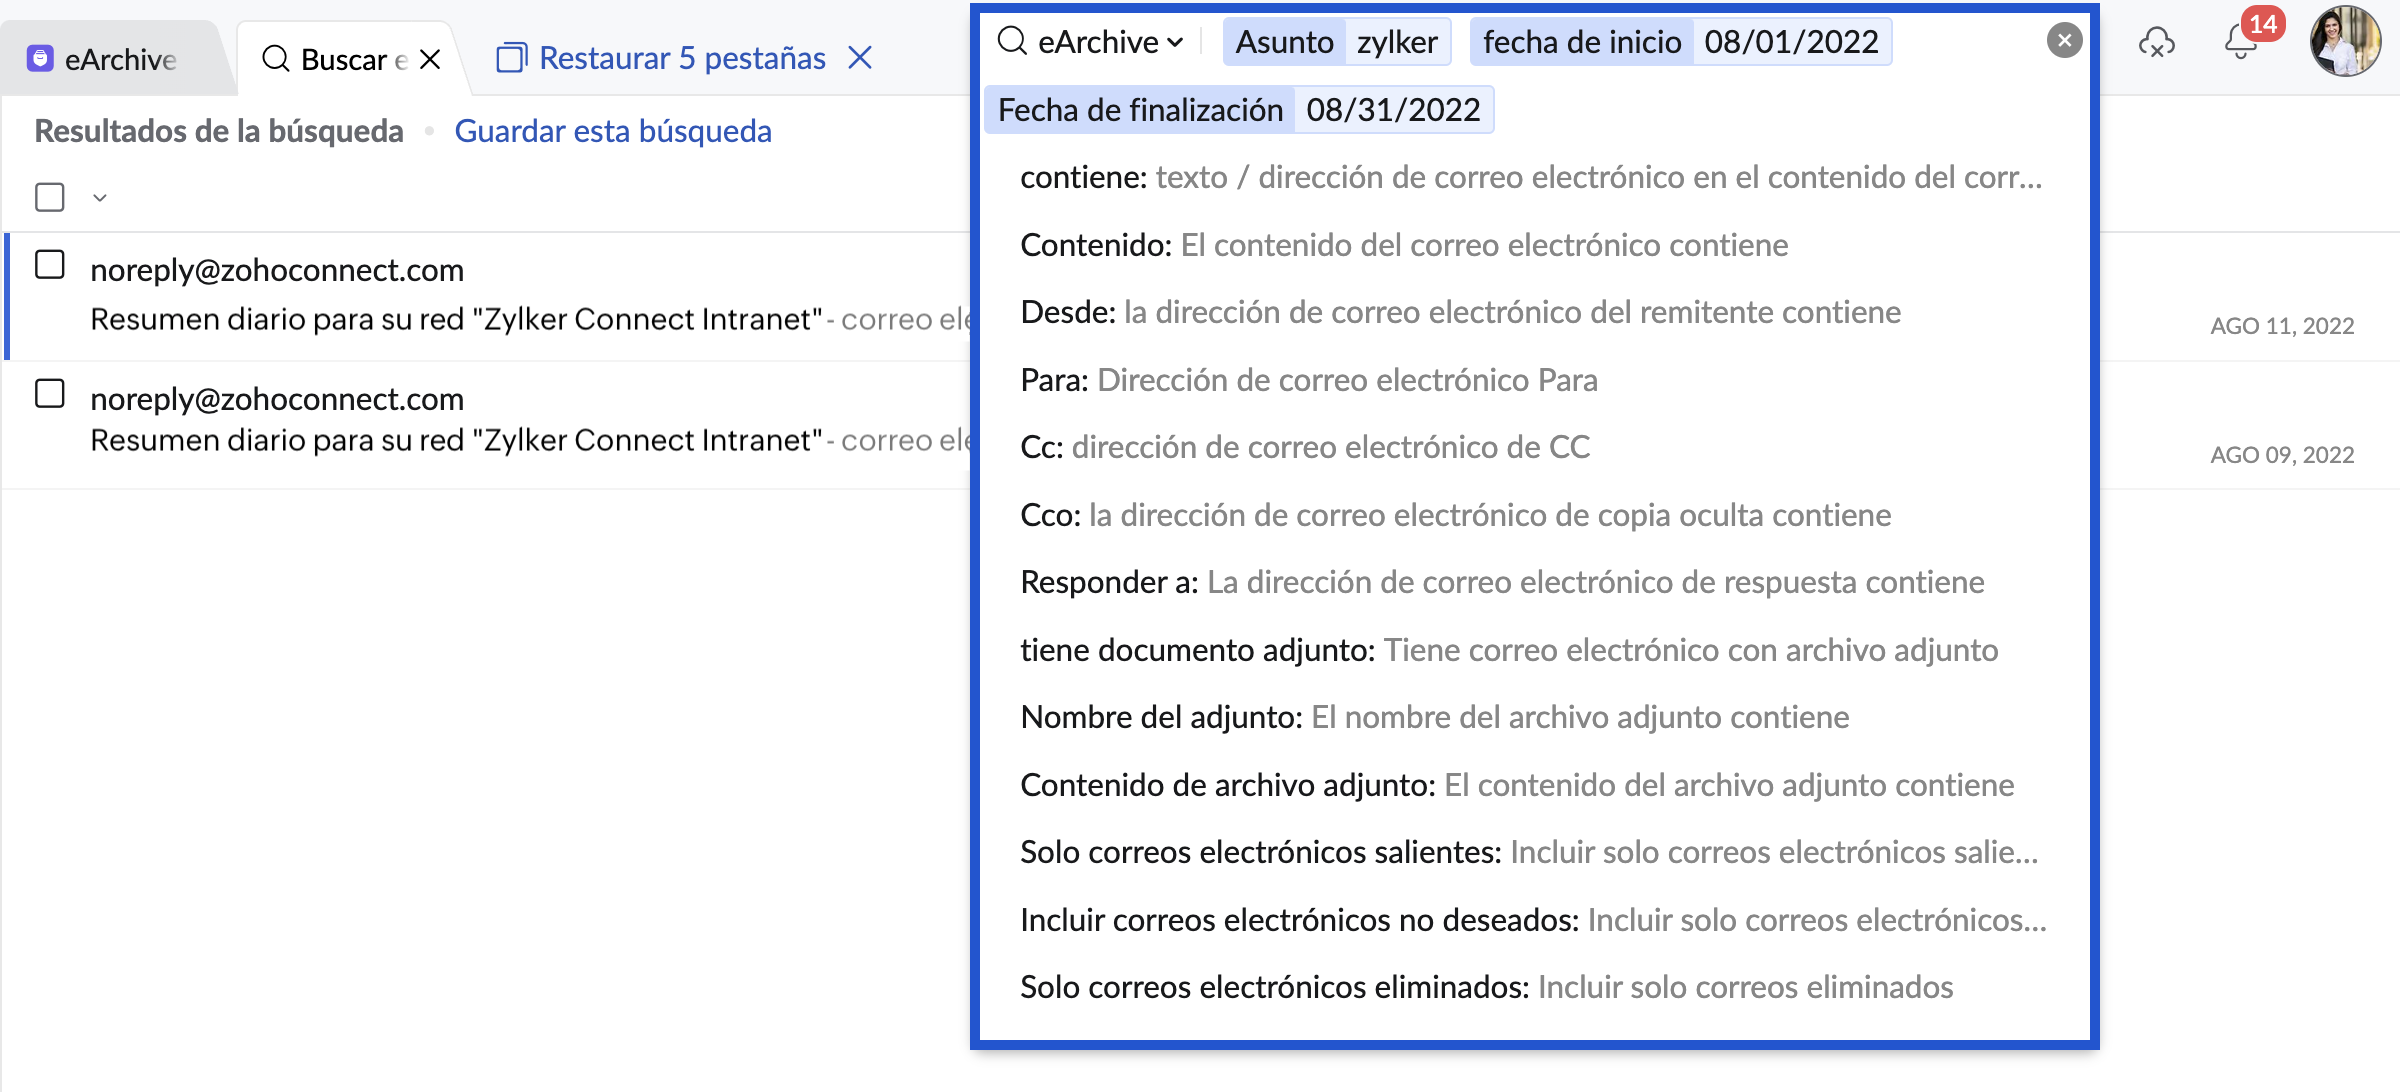Check the AGO 09 email checkbox

[50, 394]
